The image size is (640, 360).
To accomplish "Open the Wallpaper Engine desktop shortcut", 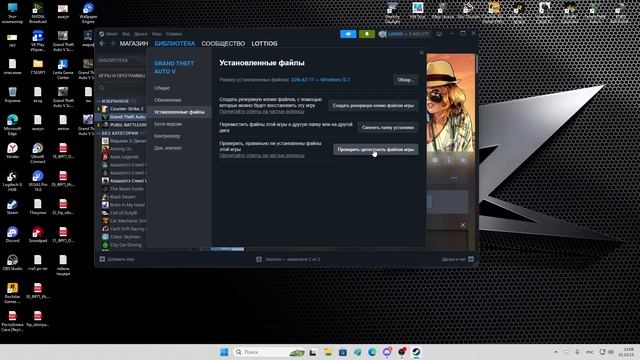I will pyautogui.click(x=88, y=13).
